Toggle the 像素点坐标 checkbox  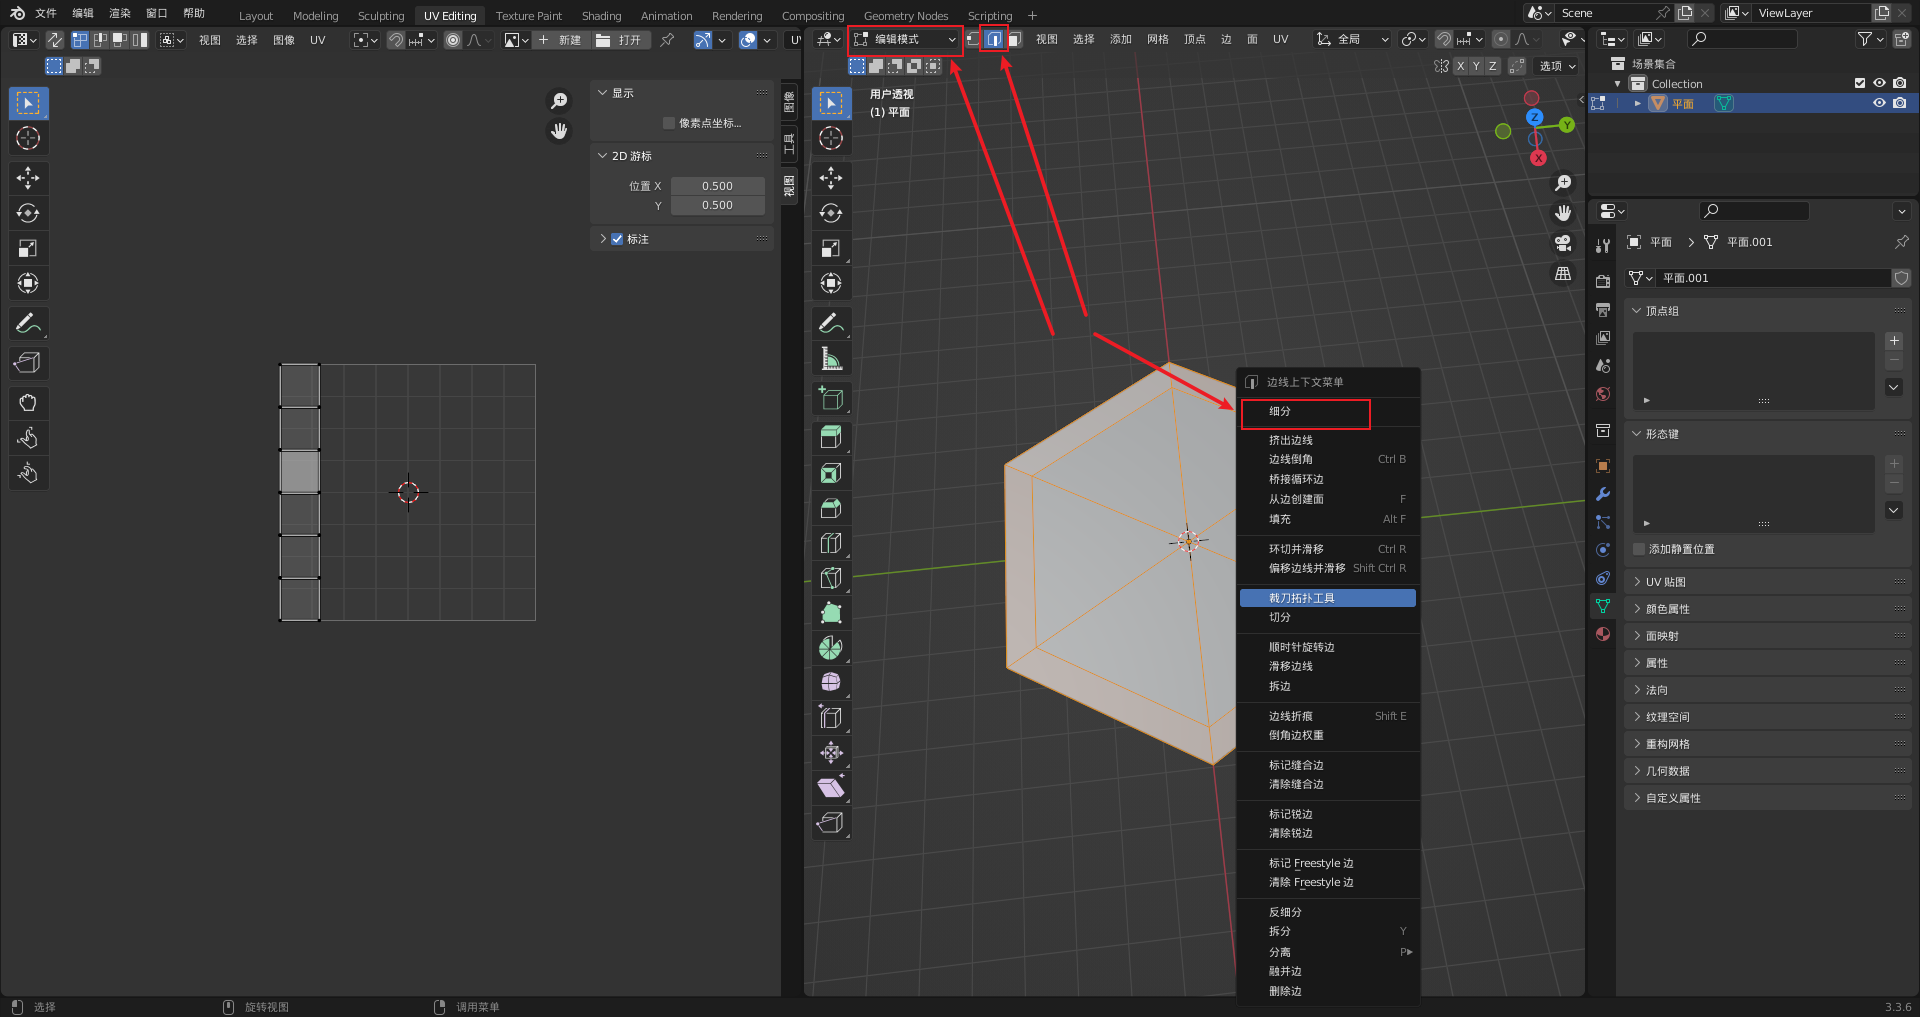[669, 123]
